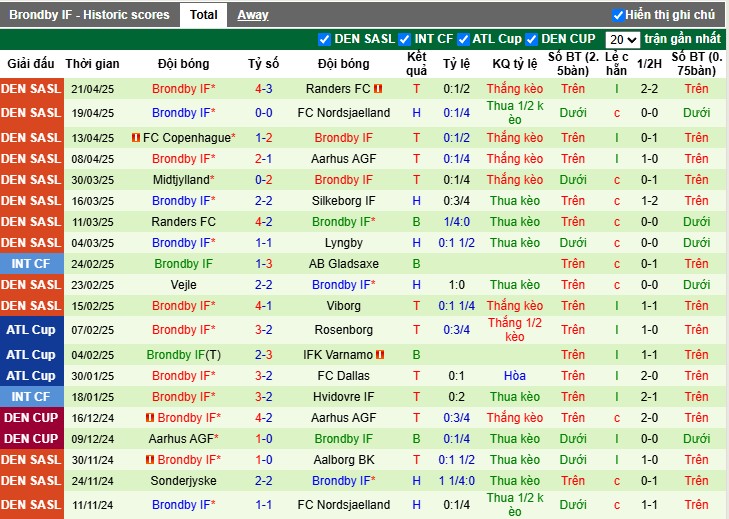Open Aarhus AGF team on 08/04/25 row
This screenshot has width=729, height=519.
[x=344, y=159]
